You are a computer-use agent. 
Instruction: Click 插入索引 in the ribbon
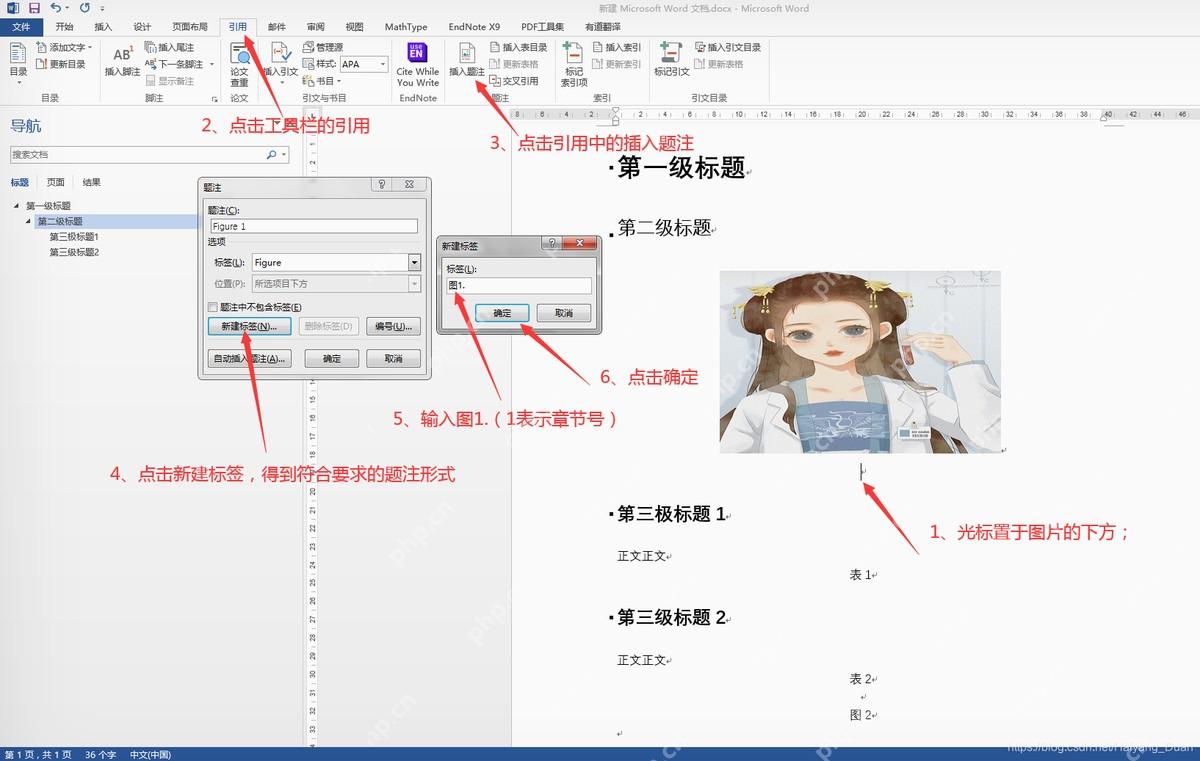pyautogui.click(x=617, y=47)
